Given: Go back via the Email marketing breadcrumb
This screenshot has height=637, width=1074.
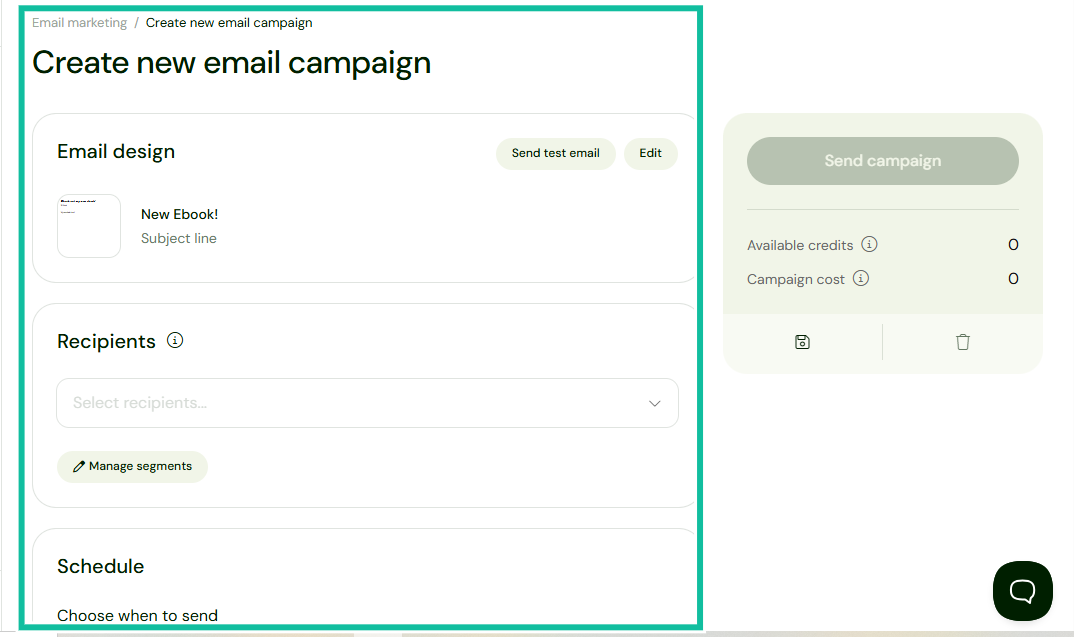Looking at the screenshot, I should coord(79,22).
